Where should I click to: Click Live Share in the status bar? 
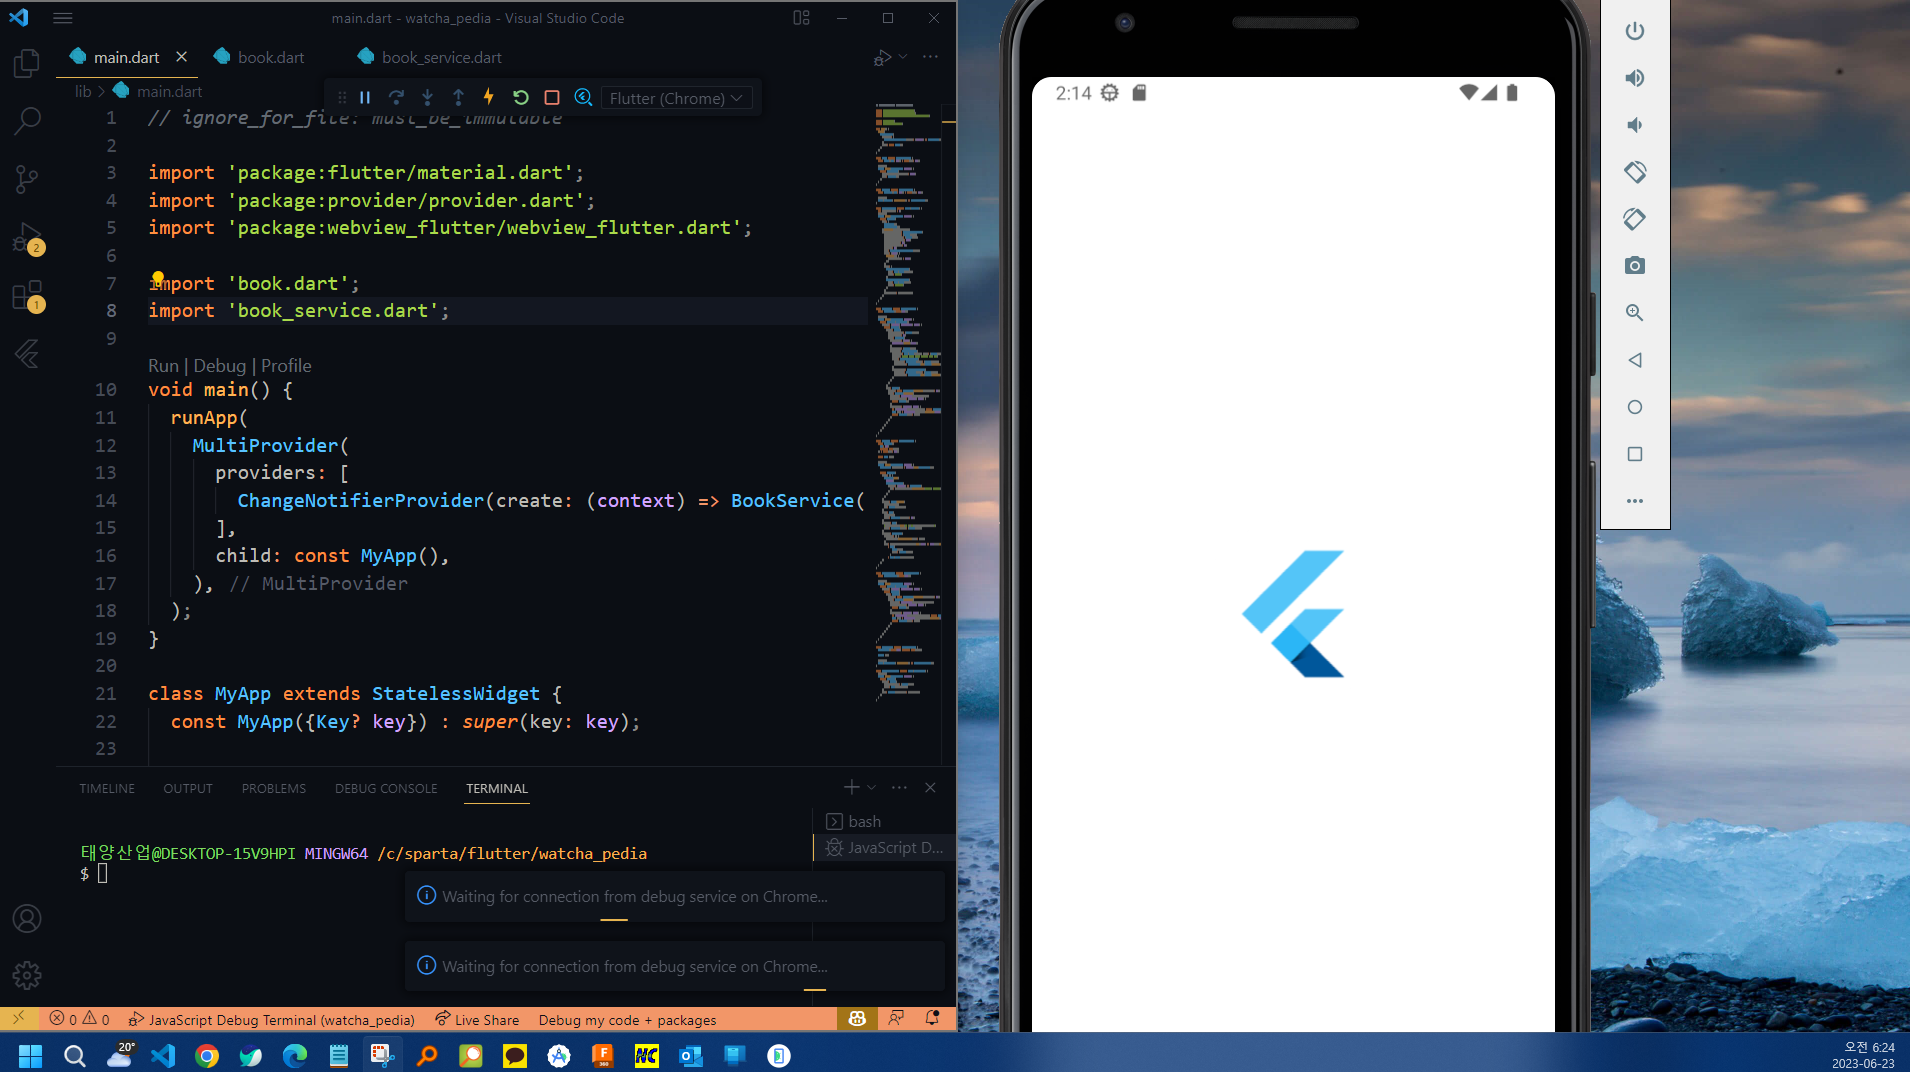coord(477,1019)
